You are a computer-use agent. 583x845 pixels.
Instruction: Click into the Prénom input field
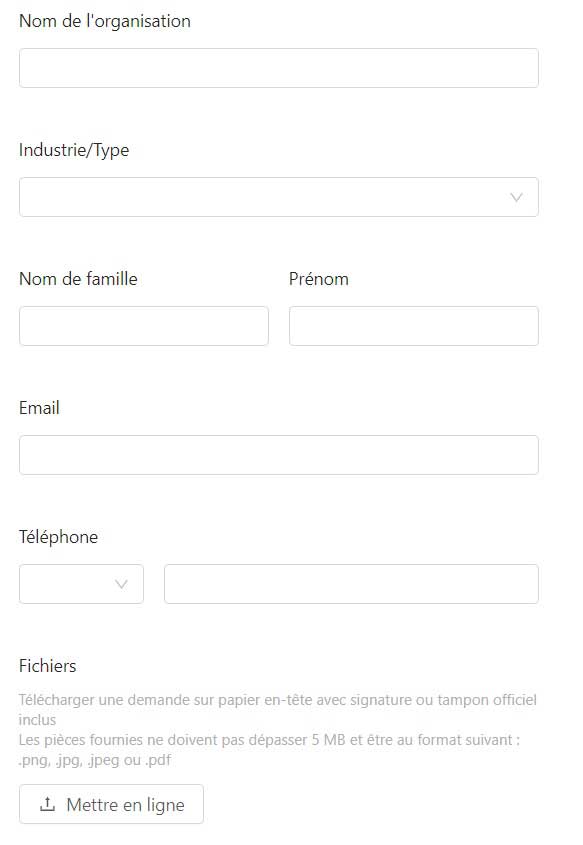click(414, 326)
